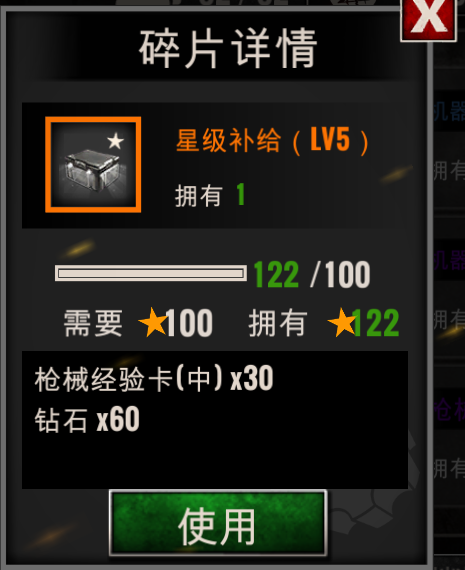Click the white star on the crate thumbnail
Image resolution: width=465 pixels, height=570 pixels.
click(116, 141)
